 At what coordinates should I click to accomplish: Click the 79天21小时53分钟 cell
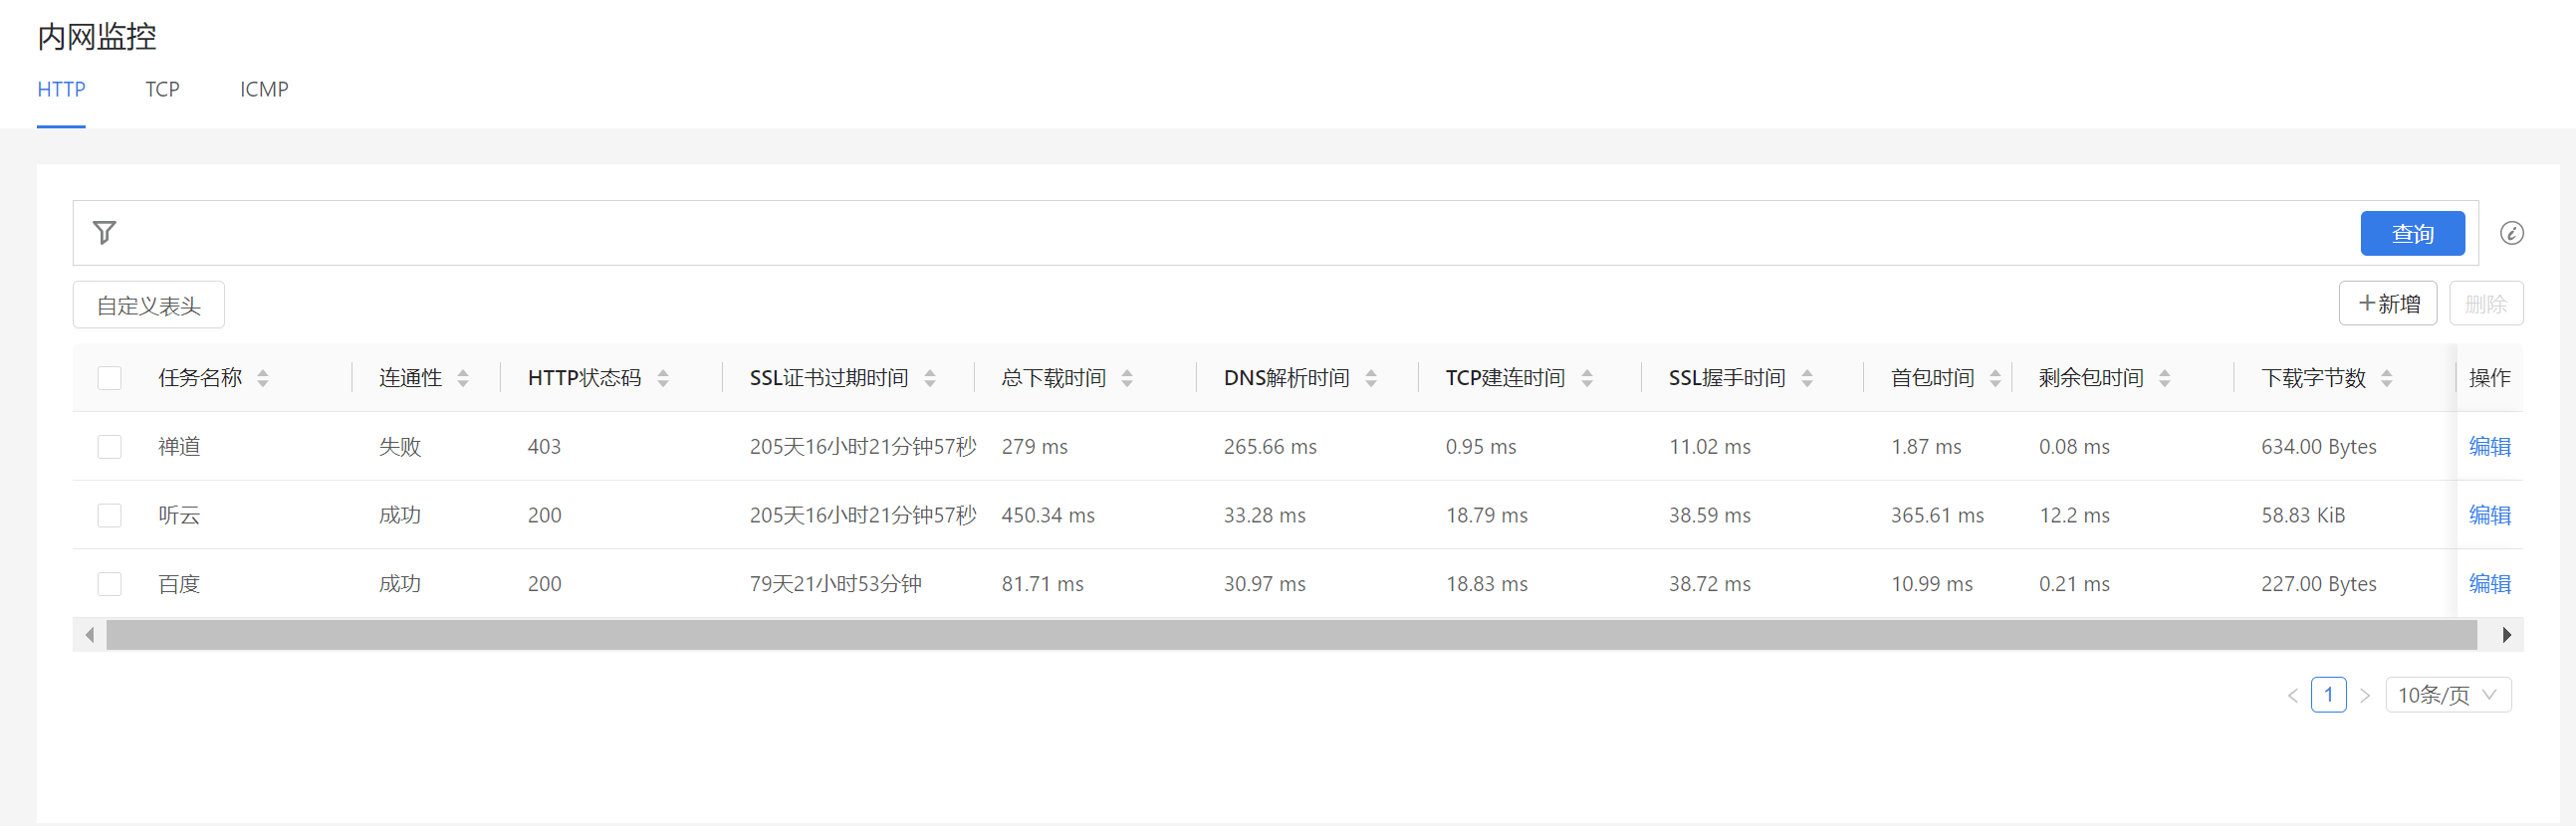(x=836, y=584)
